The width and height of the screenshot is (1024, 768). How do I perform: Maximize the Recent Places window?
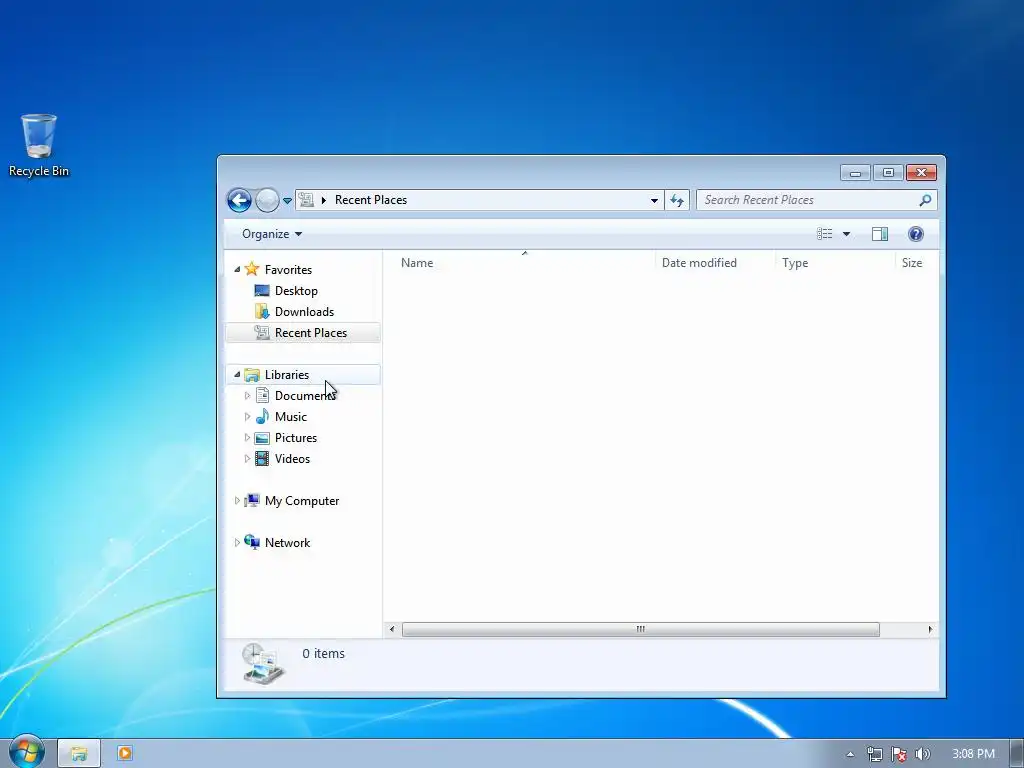tap(888, 172)
